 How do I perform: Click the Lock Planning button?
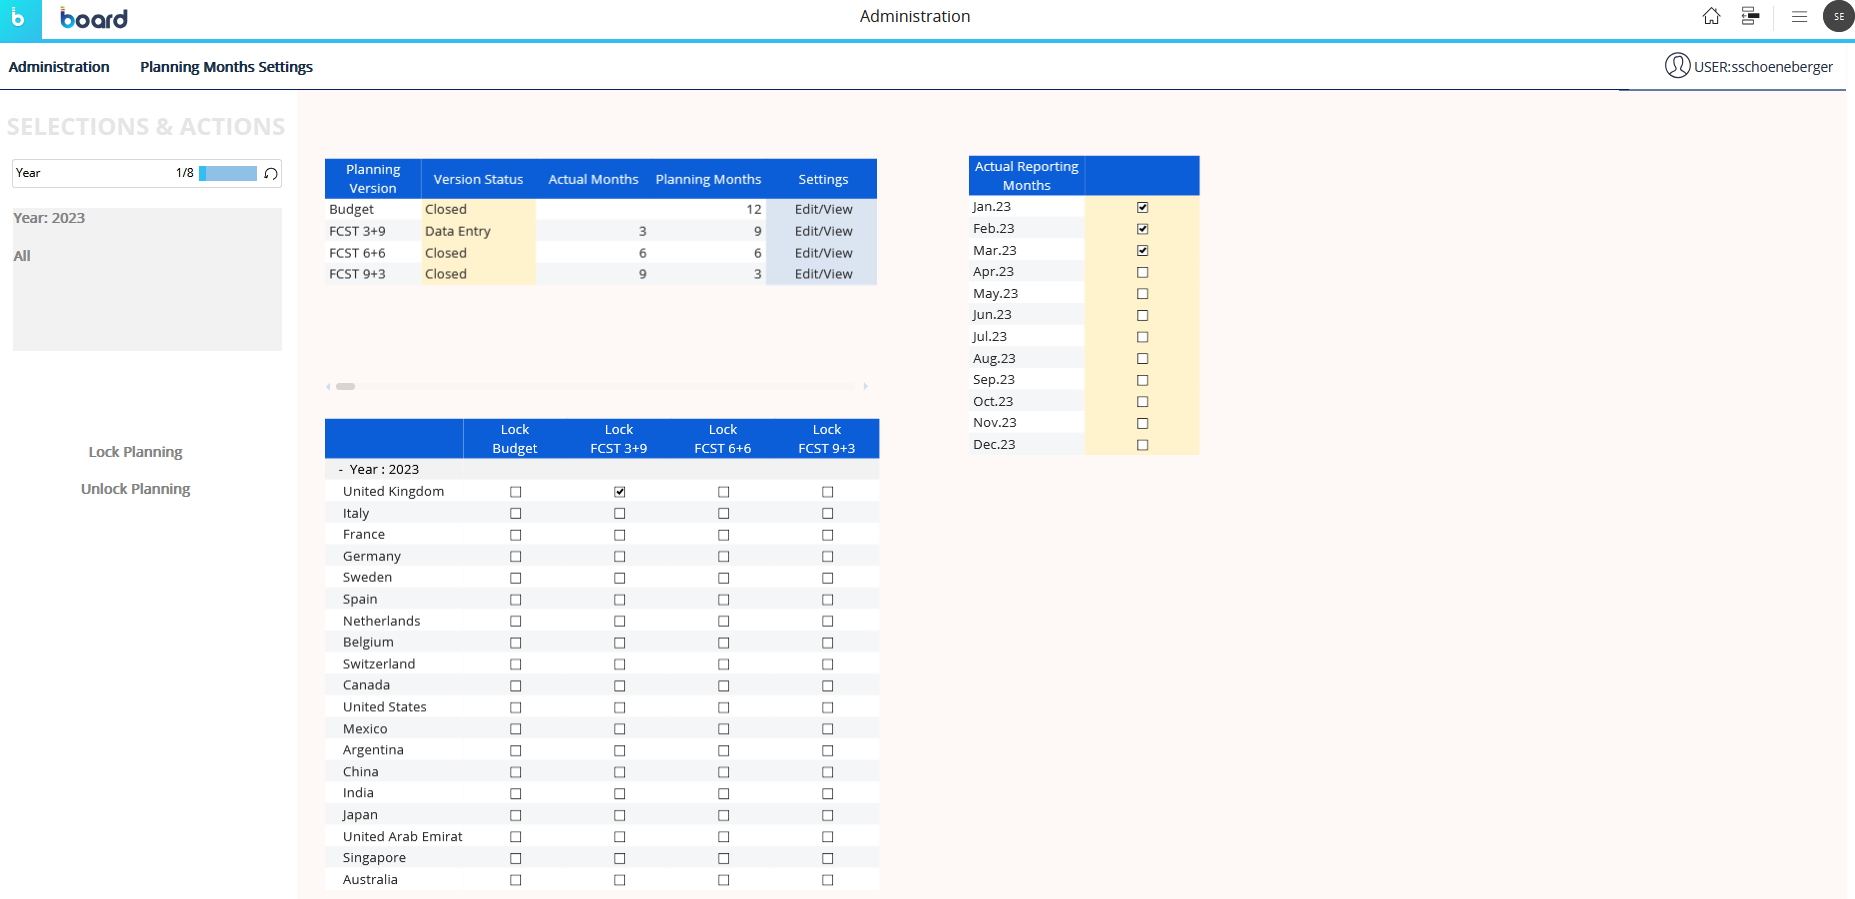pos(135,452)
